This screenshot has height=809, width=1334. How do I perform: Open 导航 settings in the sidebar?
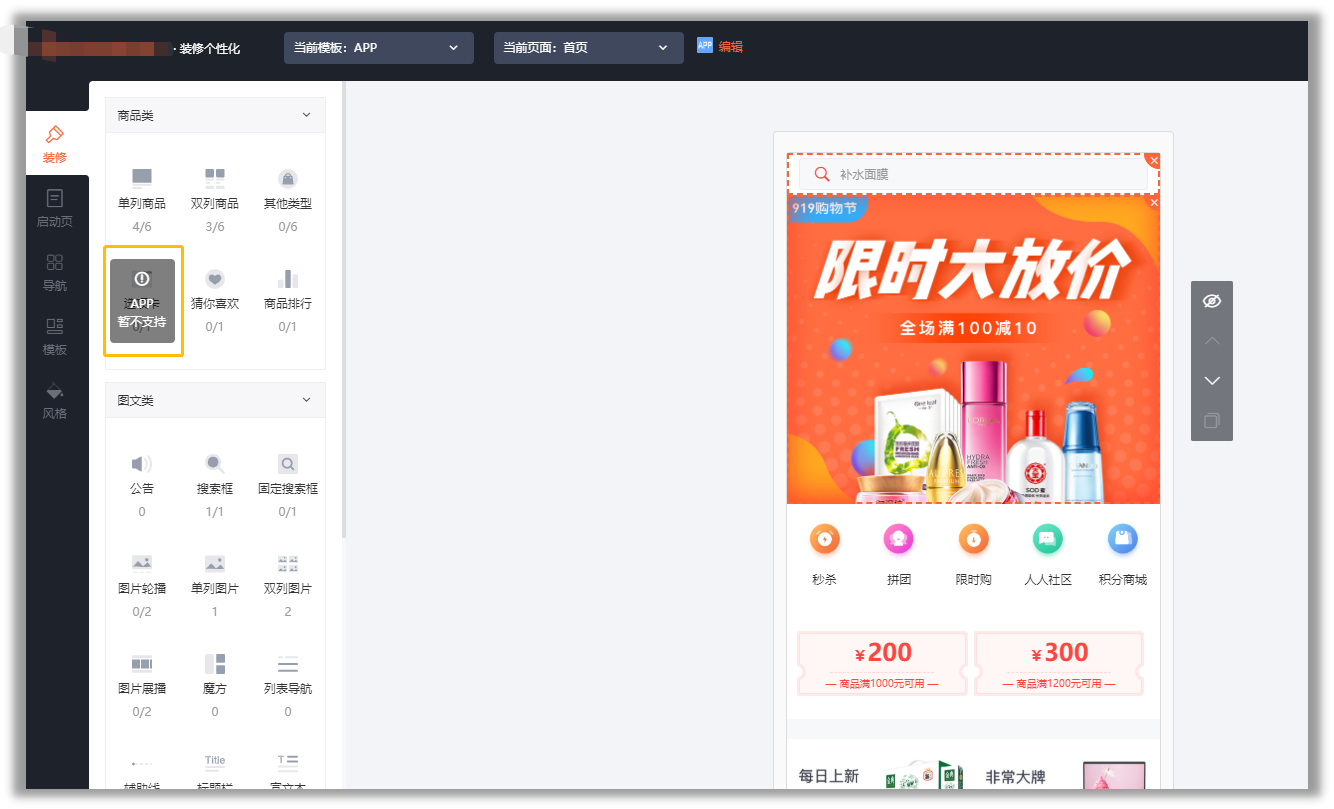55,272
